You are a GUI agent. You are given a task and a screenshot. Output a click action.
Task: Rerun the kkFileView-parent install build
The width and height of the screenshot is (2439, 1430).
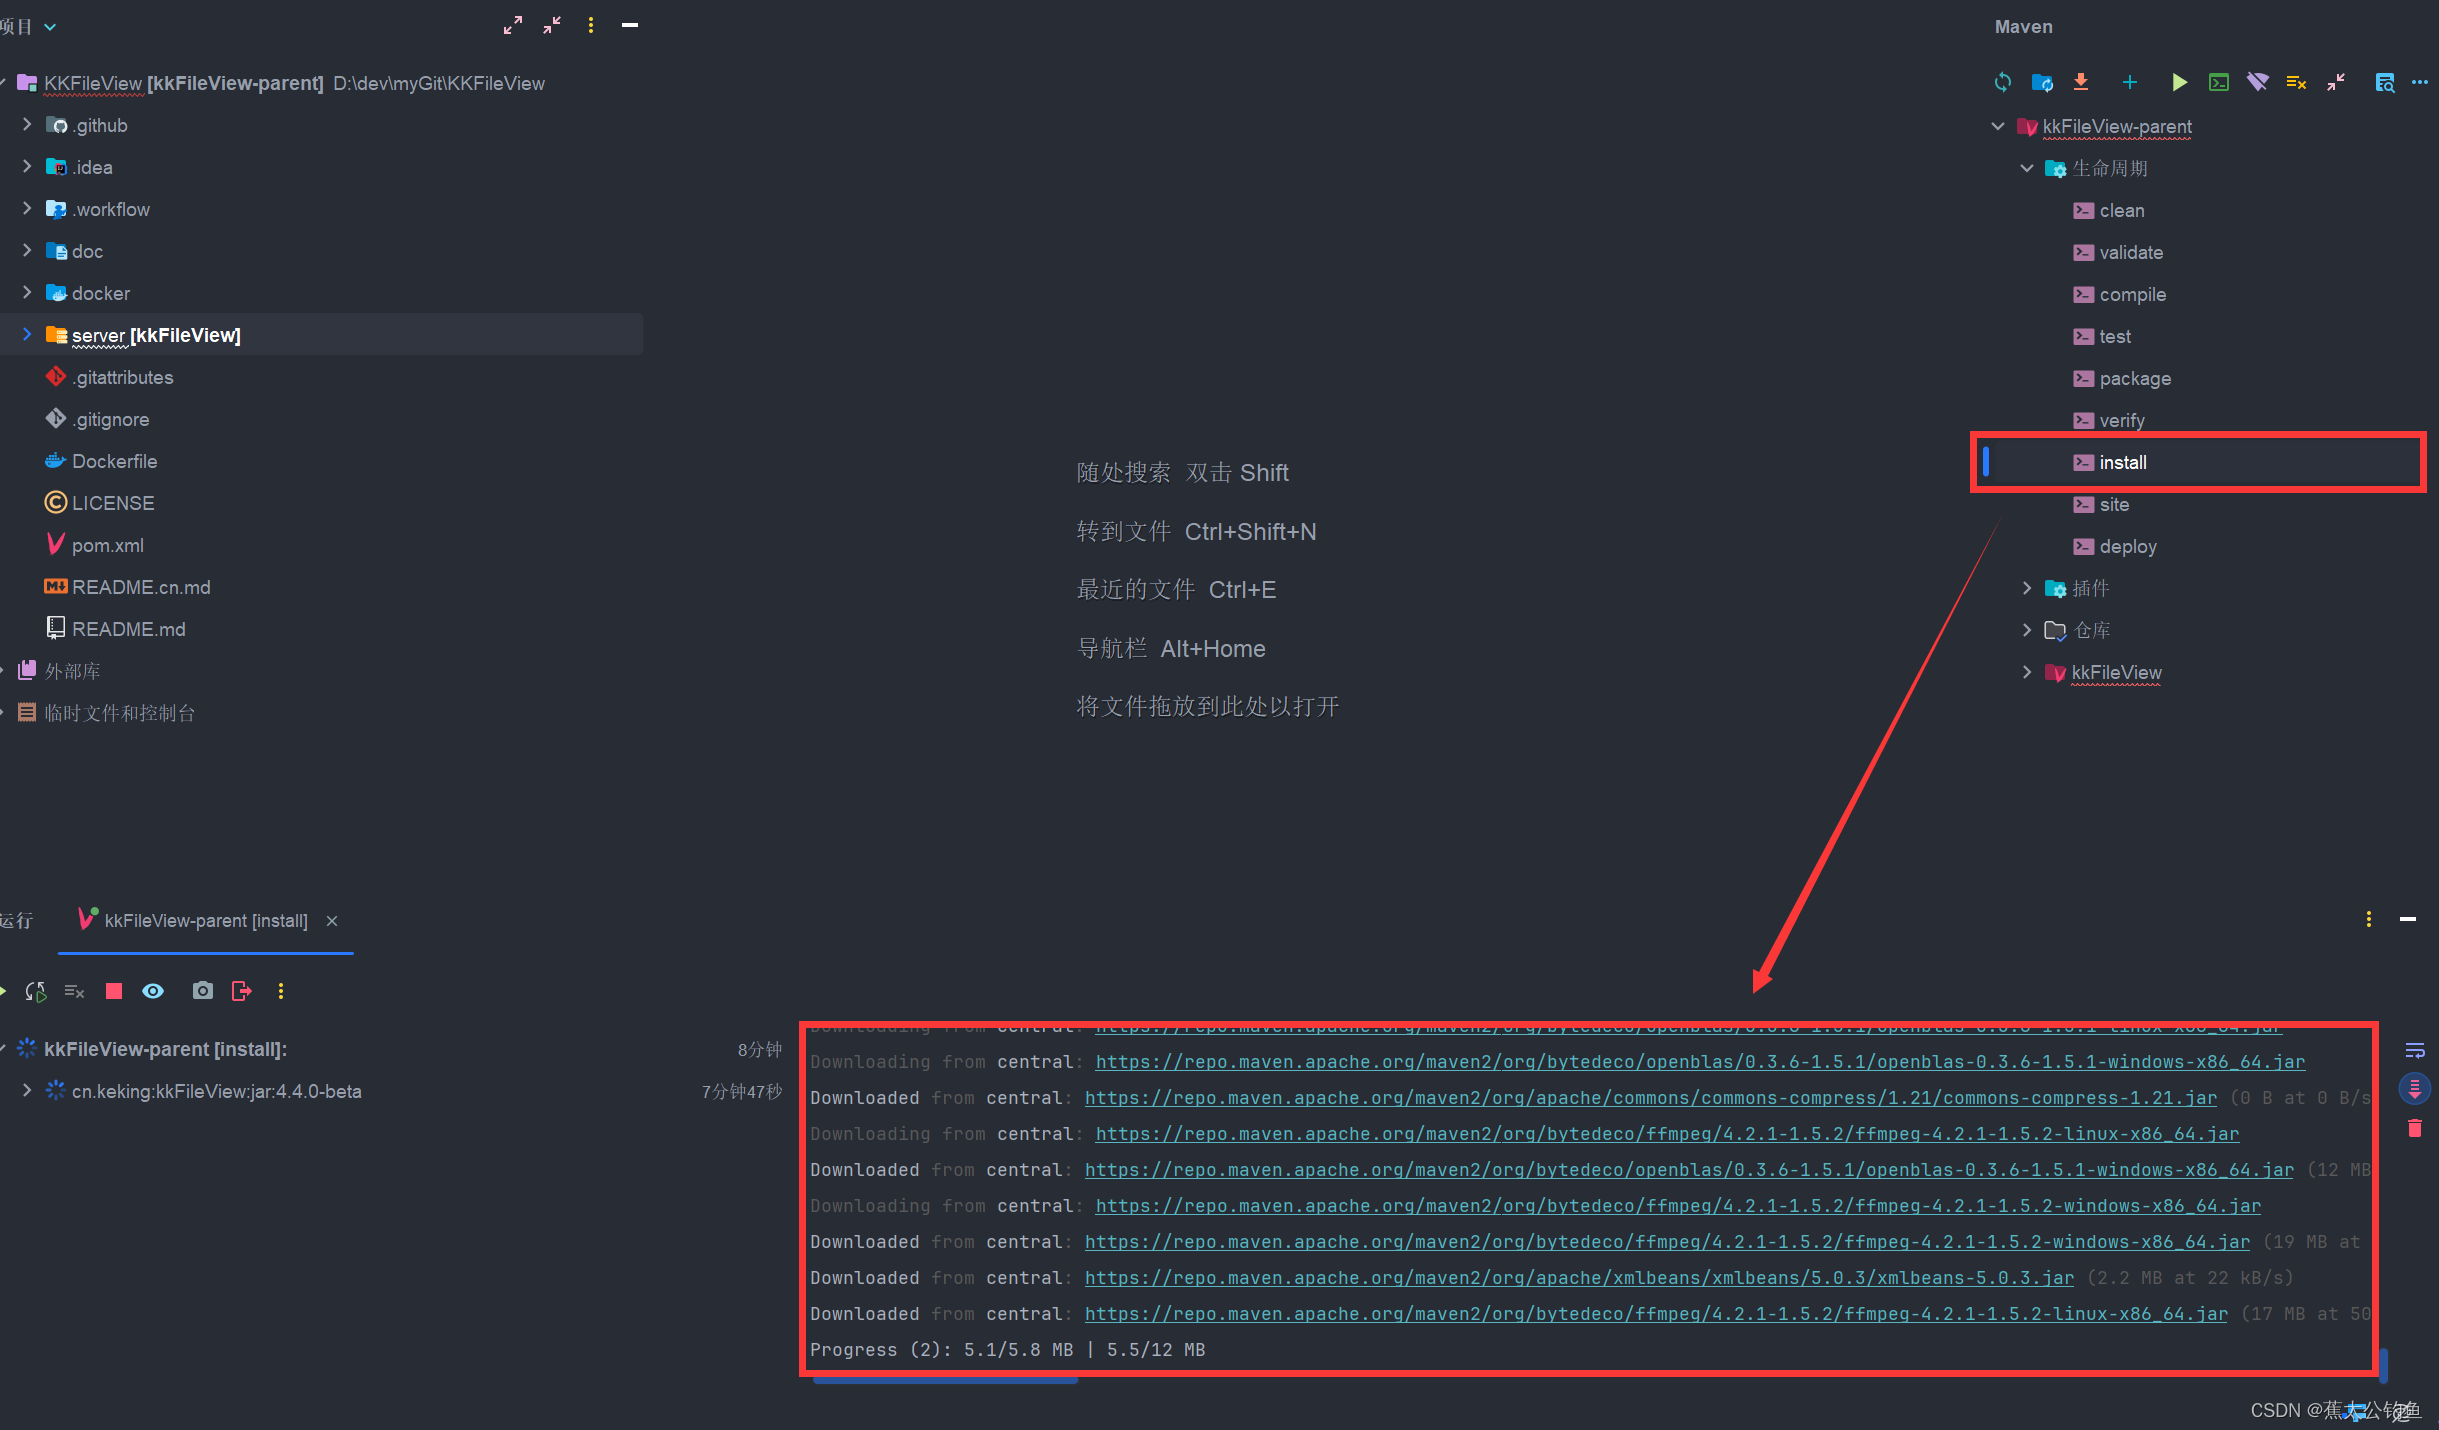tap(35, 991)
